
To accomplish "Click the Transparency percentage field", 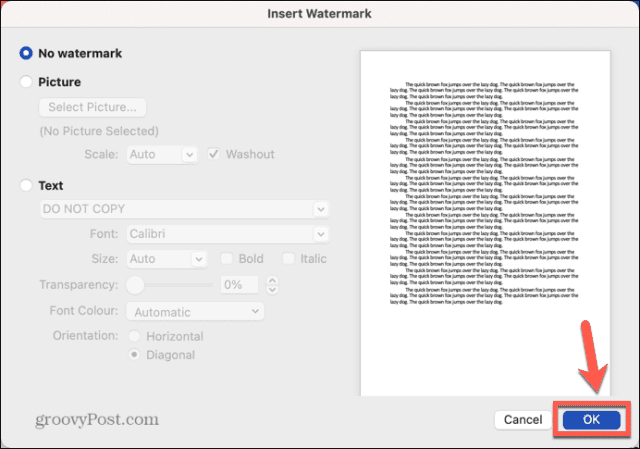I will coord(239,285).
